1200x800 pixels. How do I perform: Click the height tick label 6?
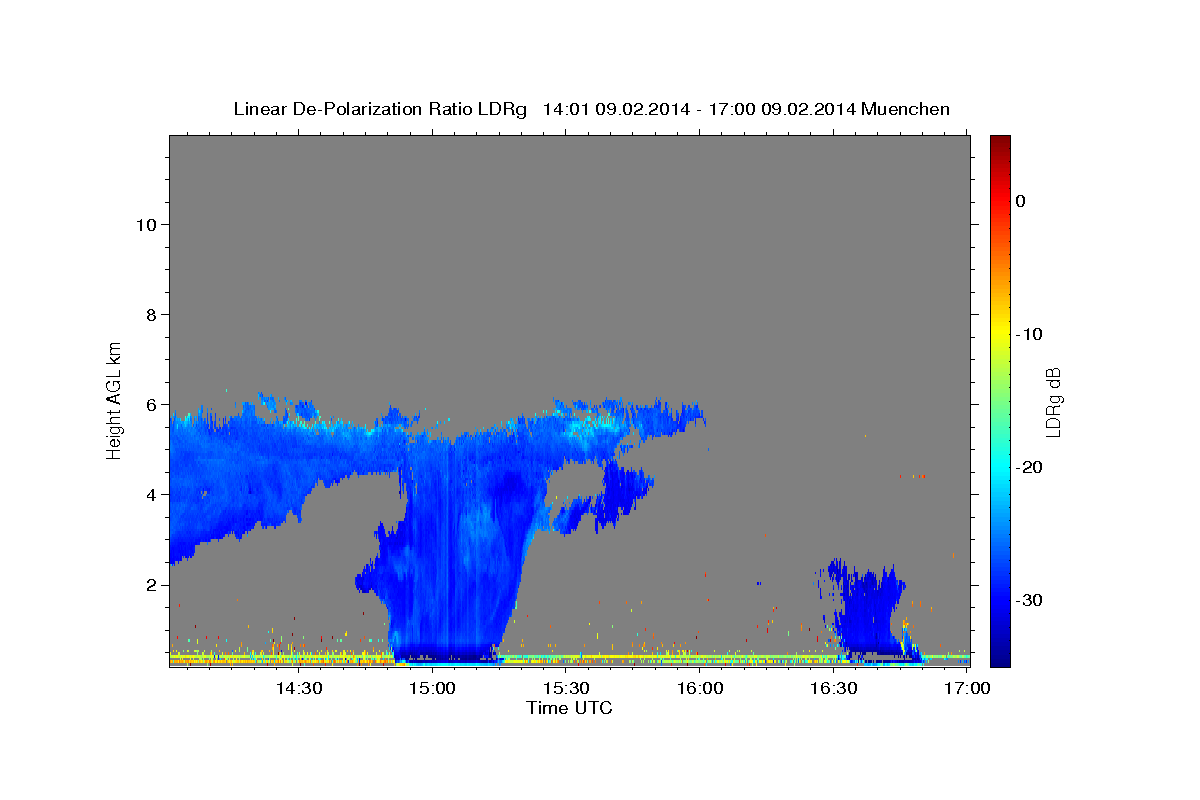tap(150, 404)
